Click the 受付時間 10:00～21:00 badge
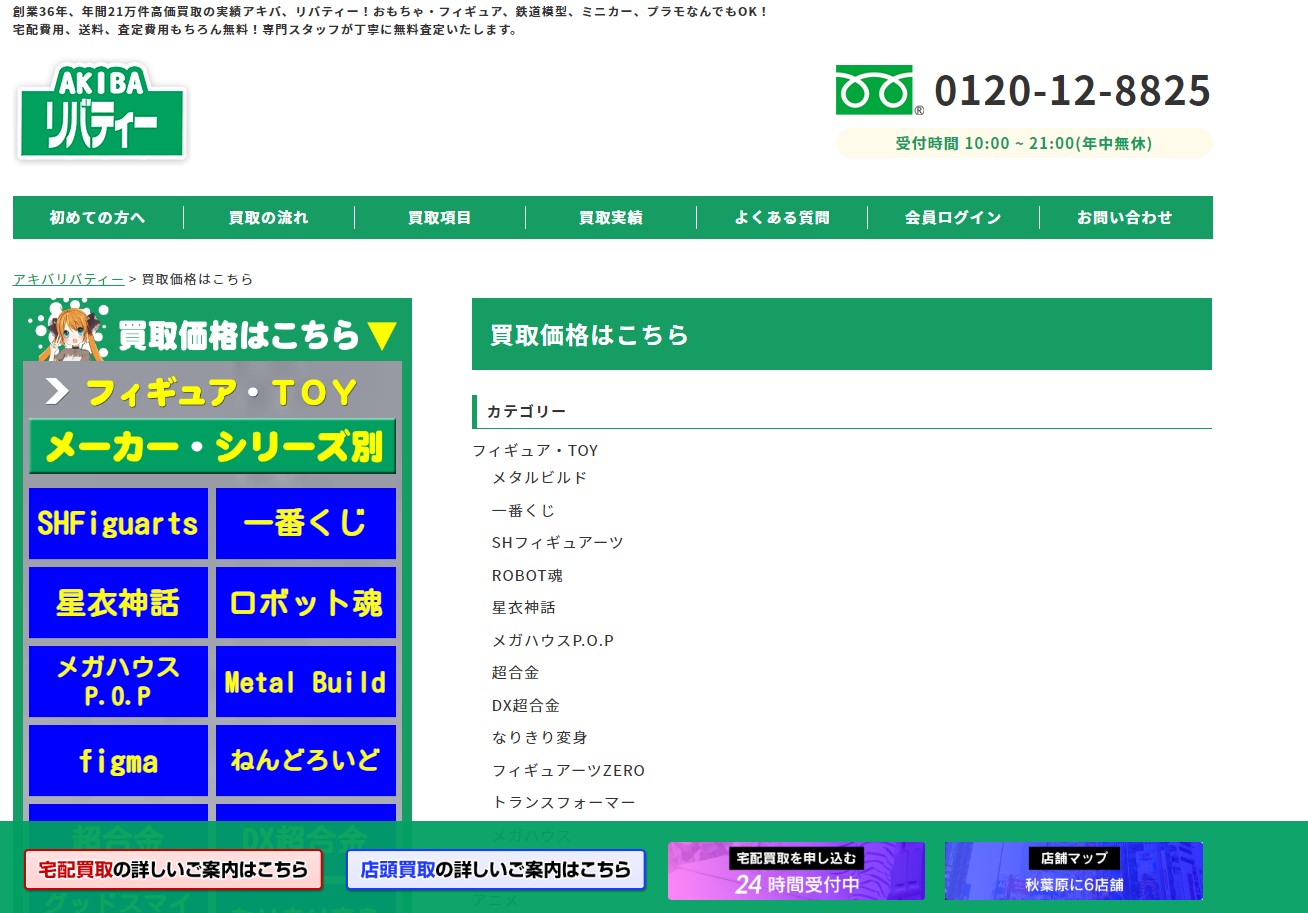 tap(1024, 143)
